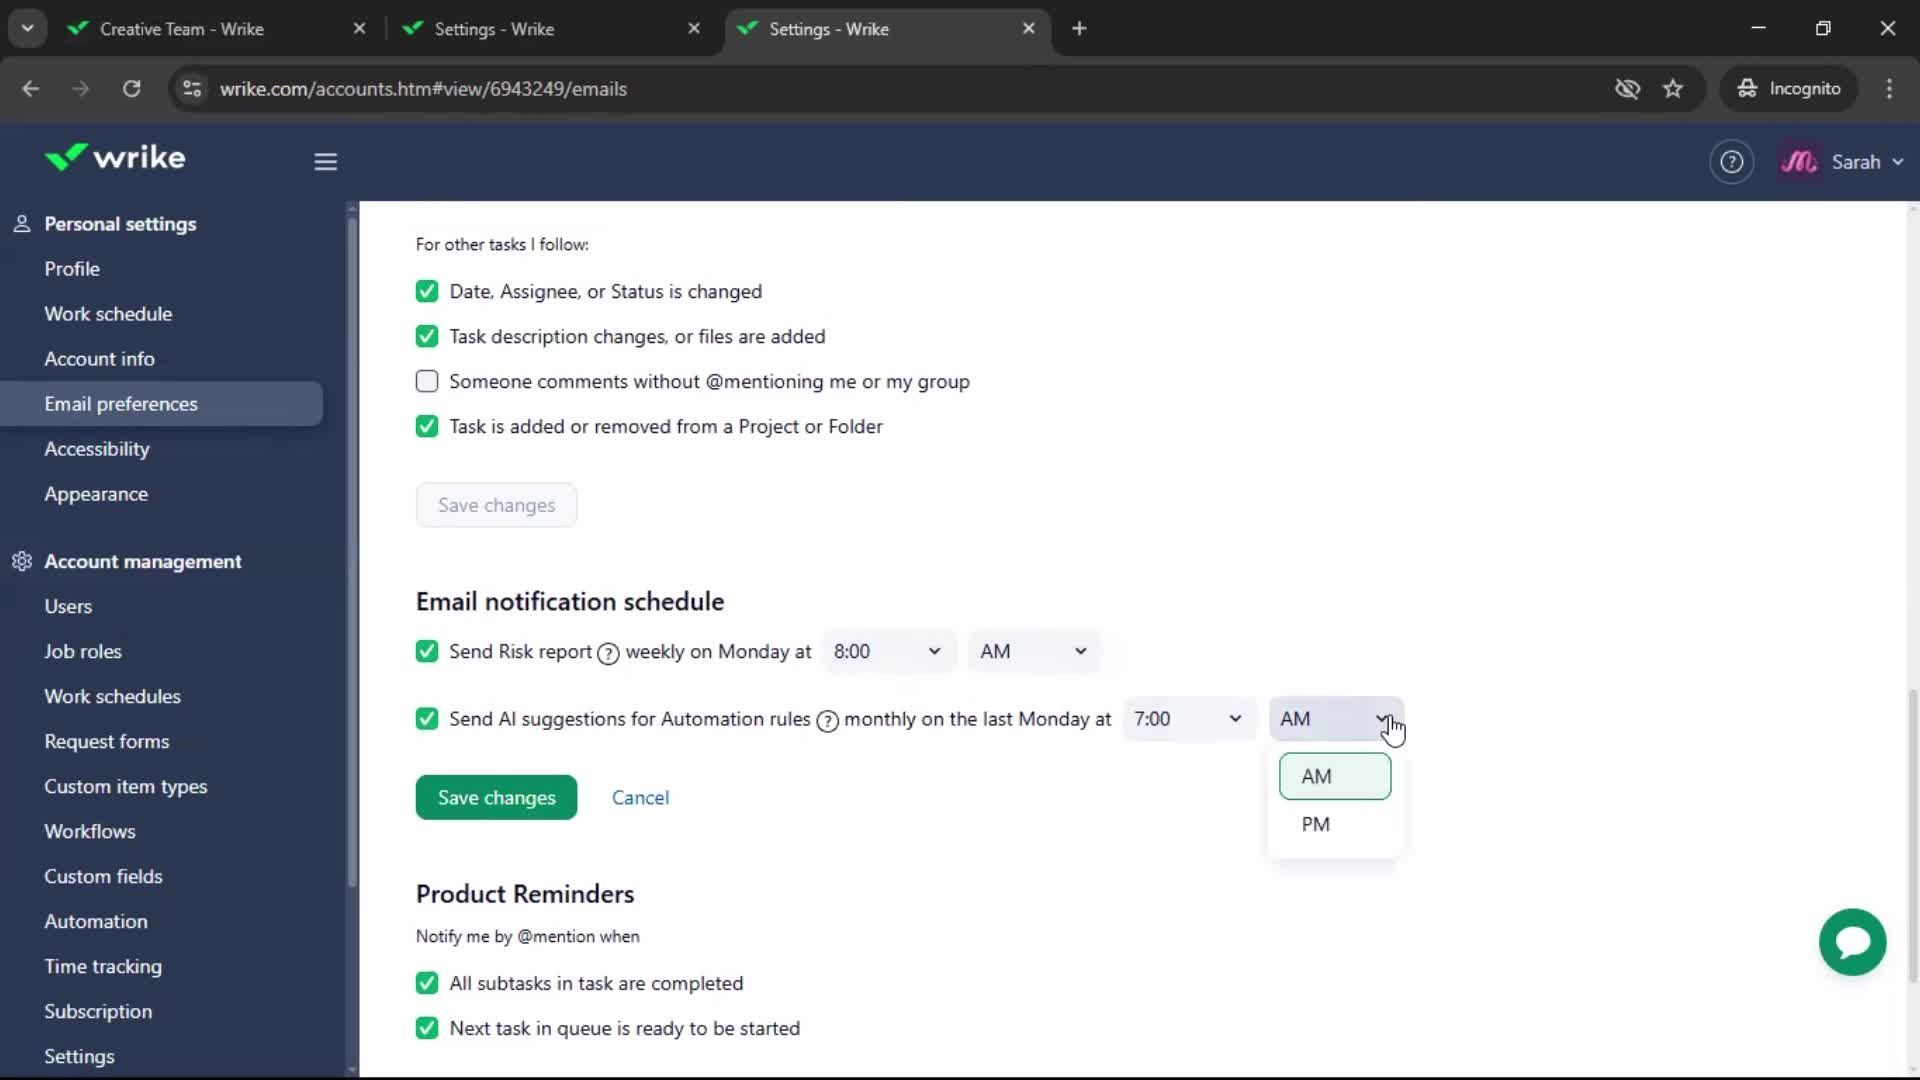The height and width of the screenshot is (1080, 1920).
Task: Click the sidebar vertical scrollbar
Action: (x=351, y=550)
